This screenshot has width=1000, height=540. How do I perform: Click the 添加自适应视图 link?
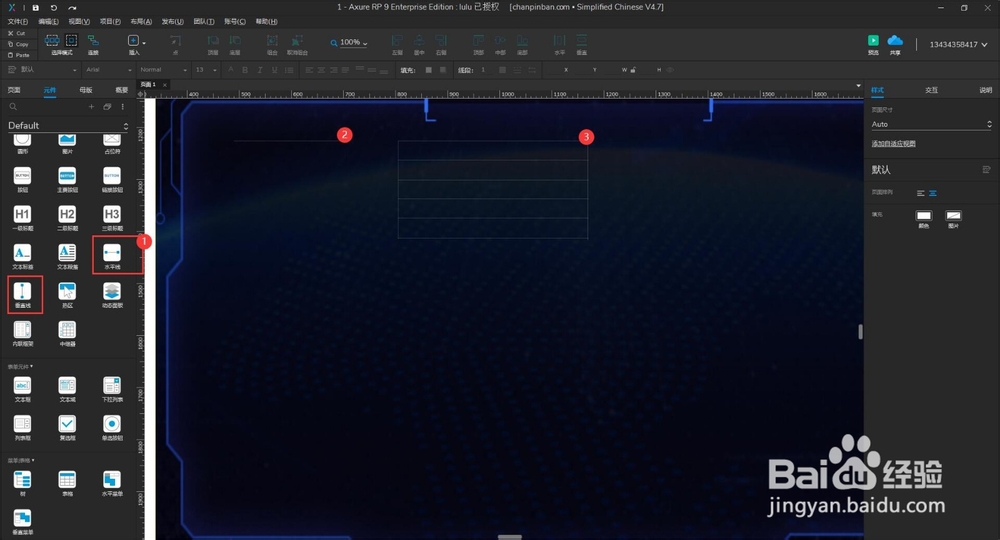[893, 143]
